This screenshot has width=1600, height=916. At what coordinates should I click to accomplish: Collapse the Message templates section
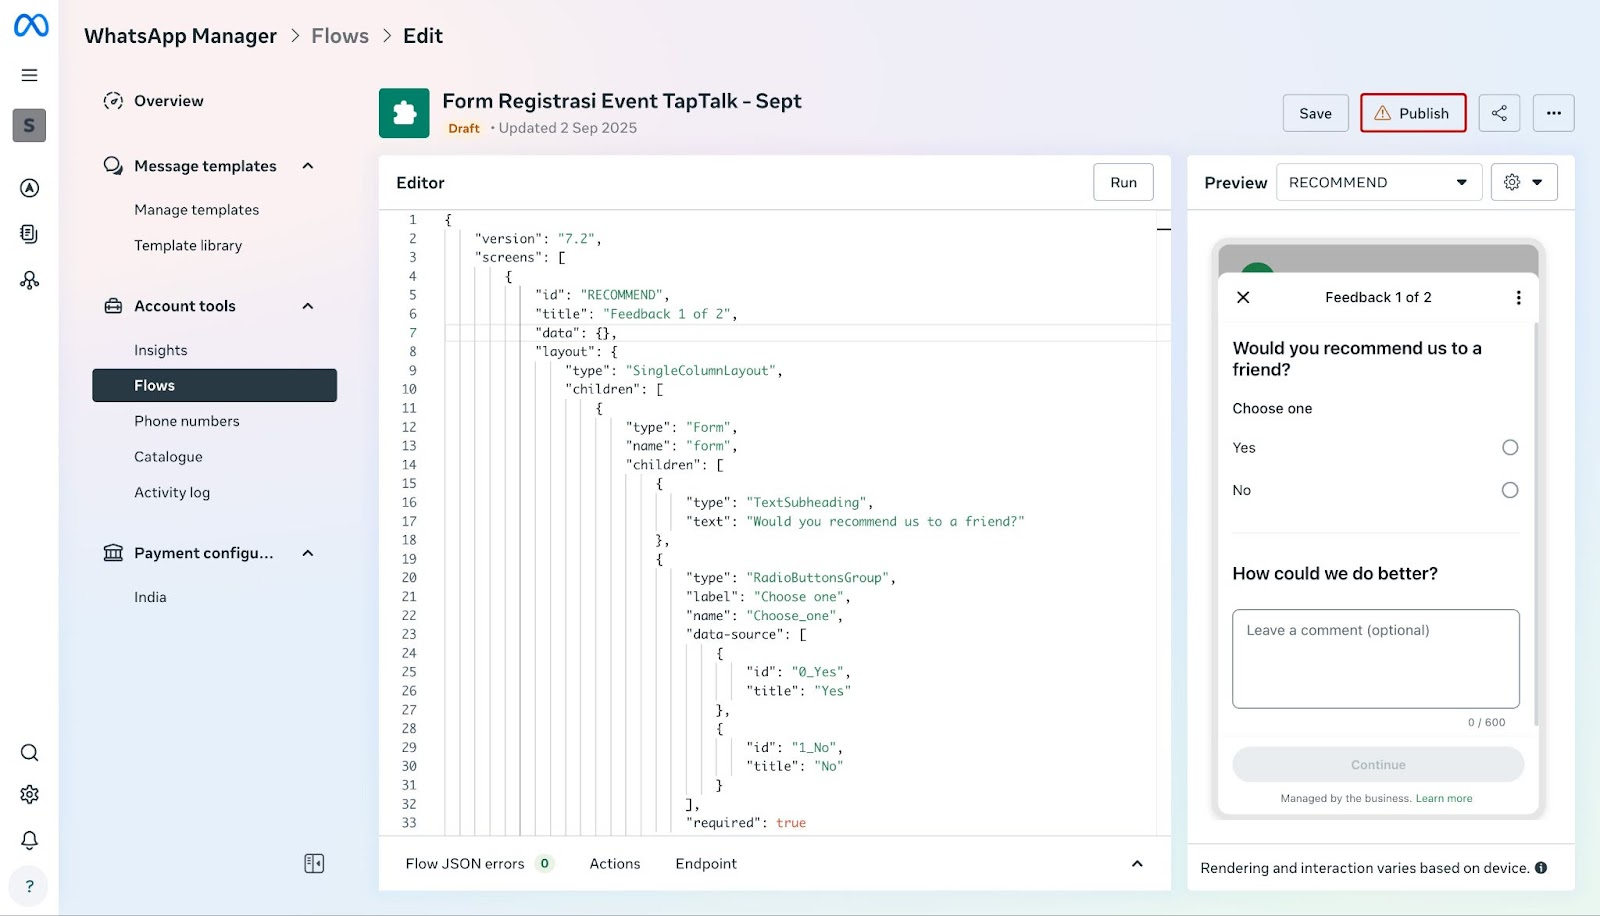308,166
